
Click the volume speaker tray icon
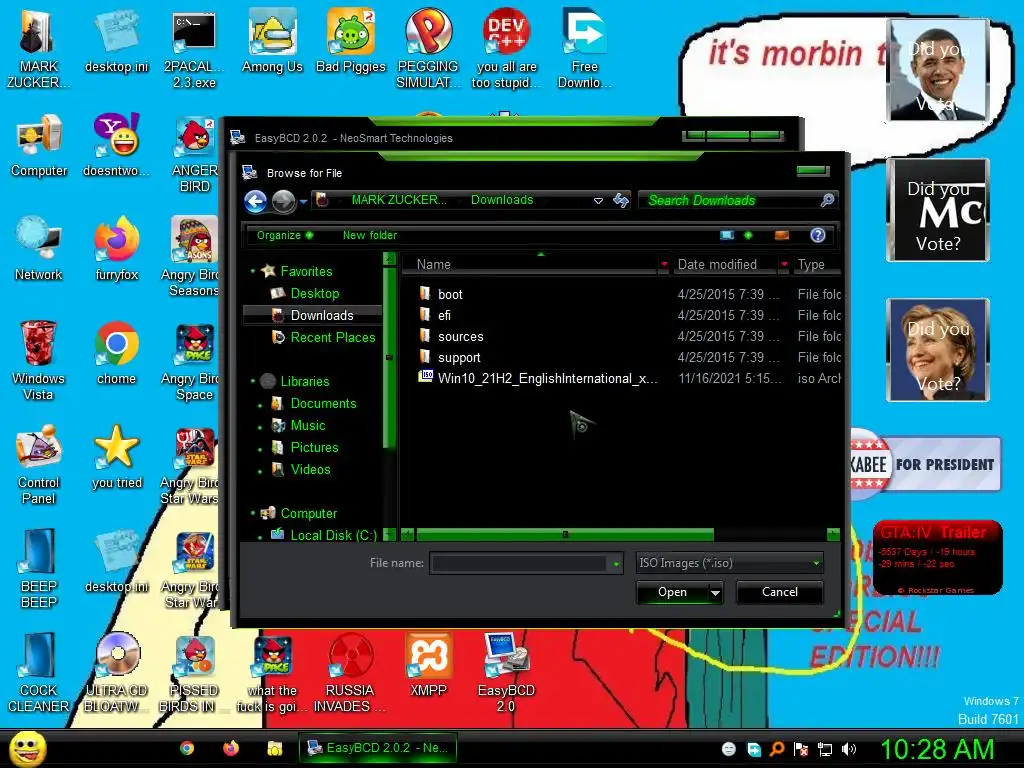click(849, 749)
